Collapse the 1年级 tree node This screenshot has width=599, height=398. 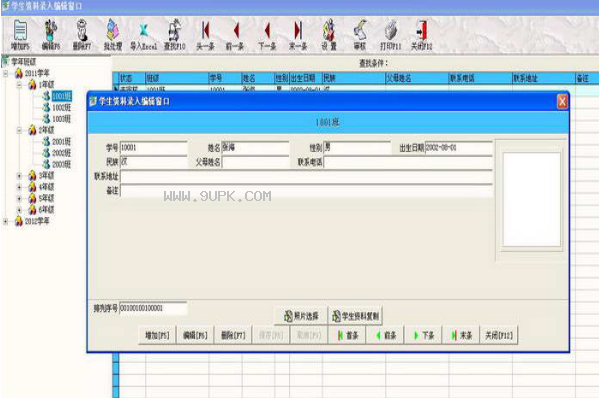click(19, 84)
